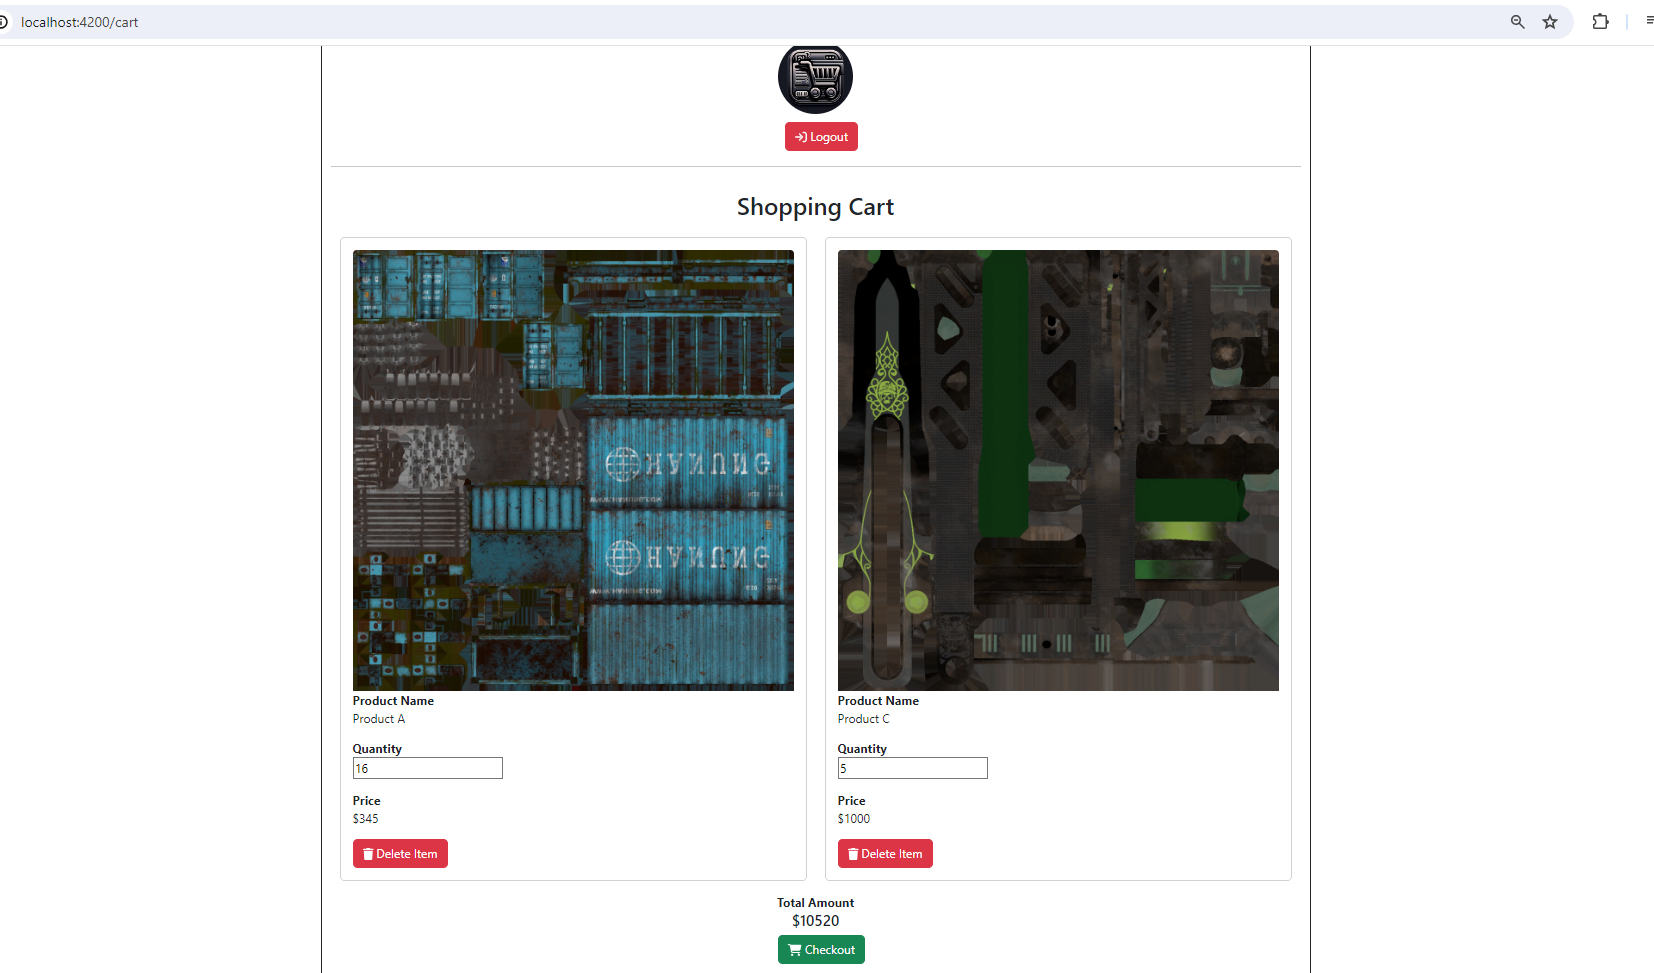The height and width of the screenshot is (973, 1654).
Task: Click the site info icon before the URL
Action: [3, 22]
